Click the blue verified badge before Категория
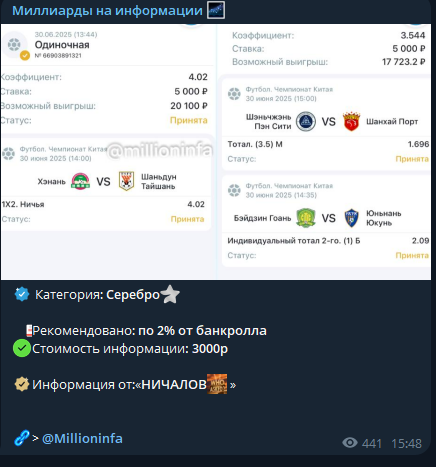Image resolution: width=436 pixels, height=467 pixels. click(22, 294)
